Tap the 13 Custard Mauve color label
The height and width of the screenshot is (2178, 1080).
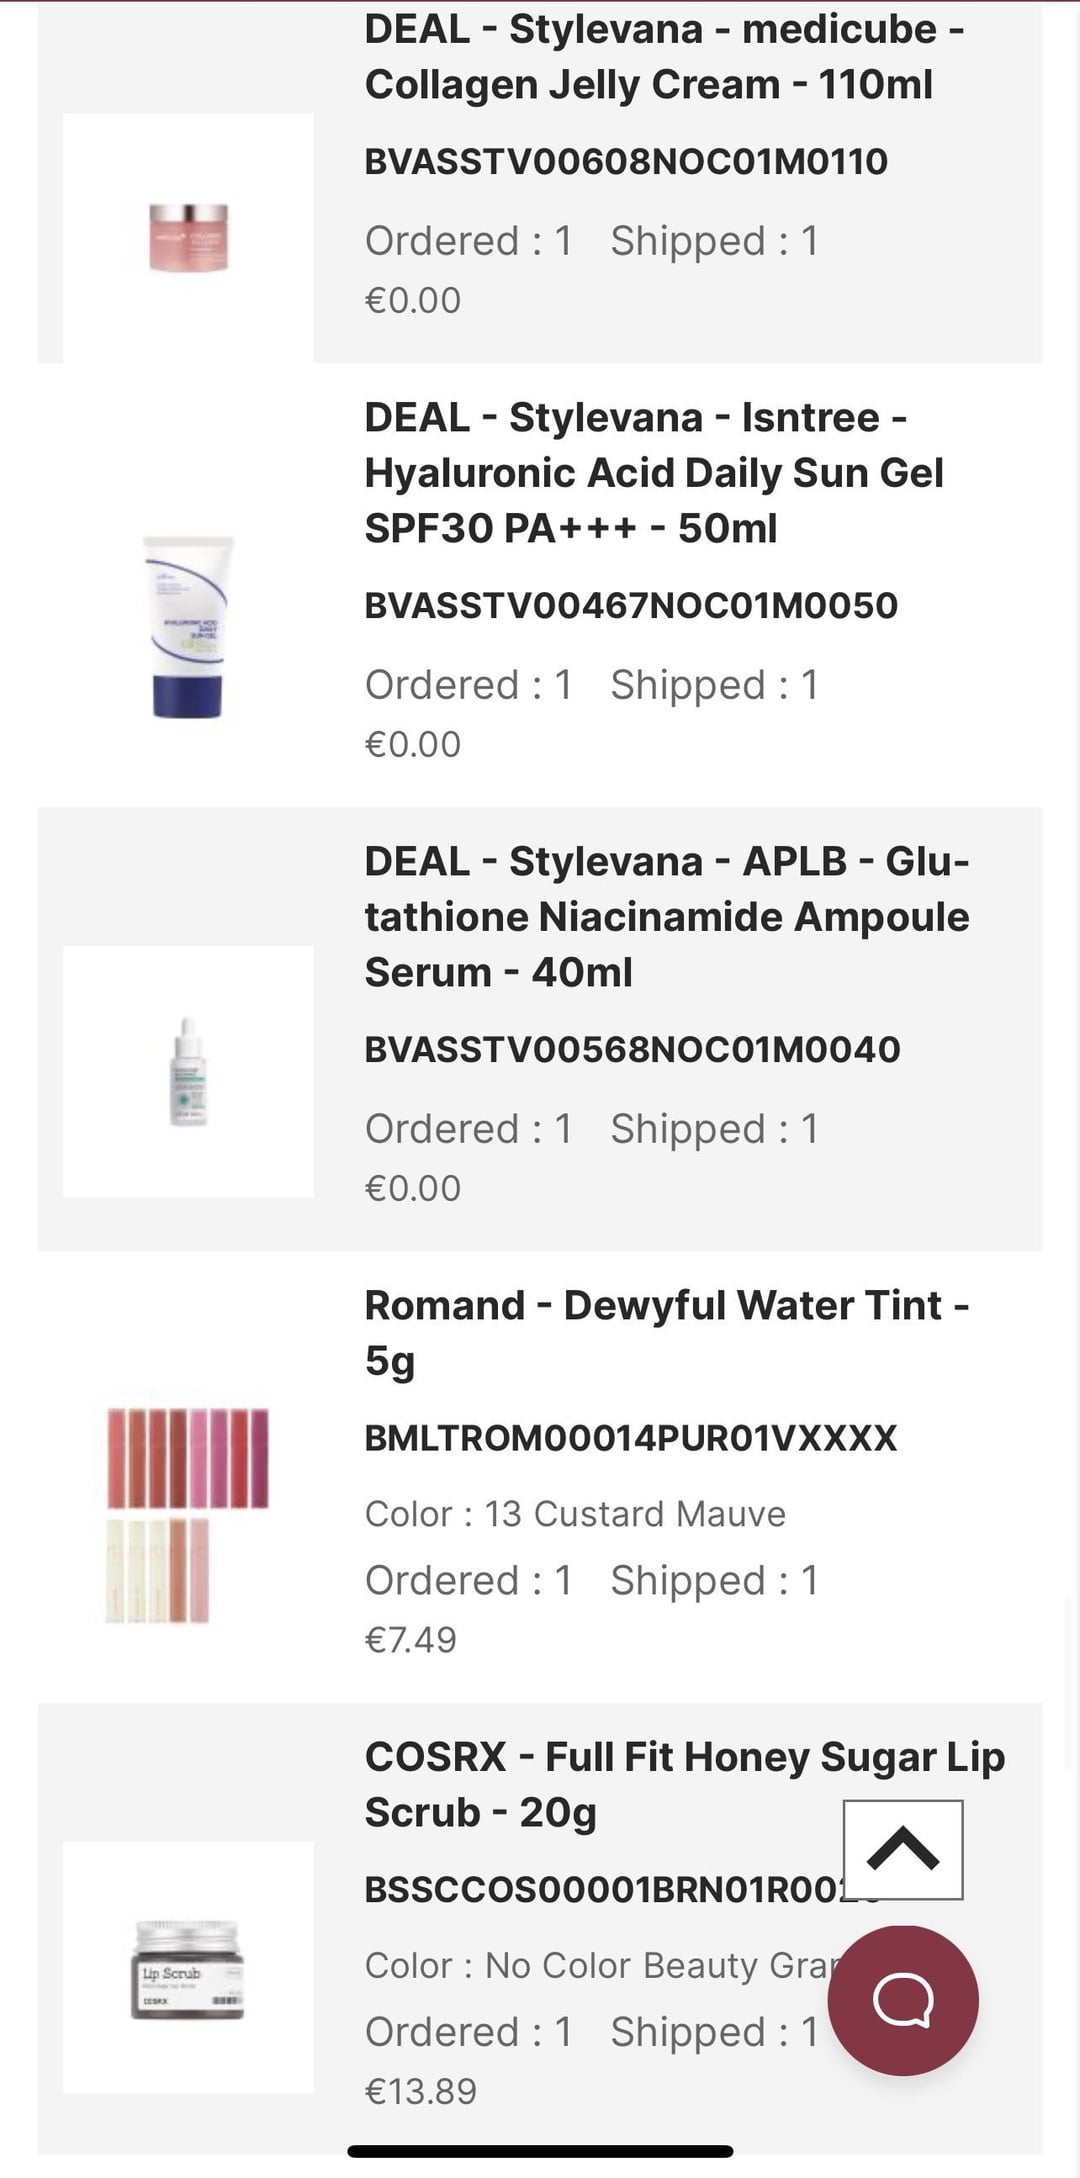pyautogui.click(x=635, y=1514)
